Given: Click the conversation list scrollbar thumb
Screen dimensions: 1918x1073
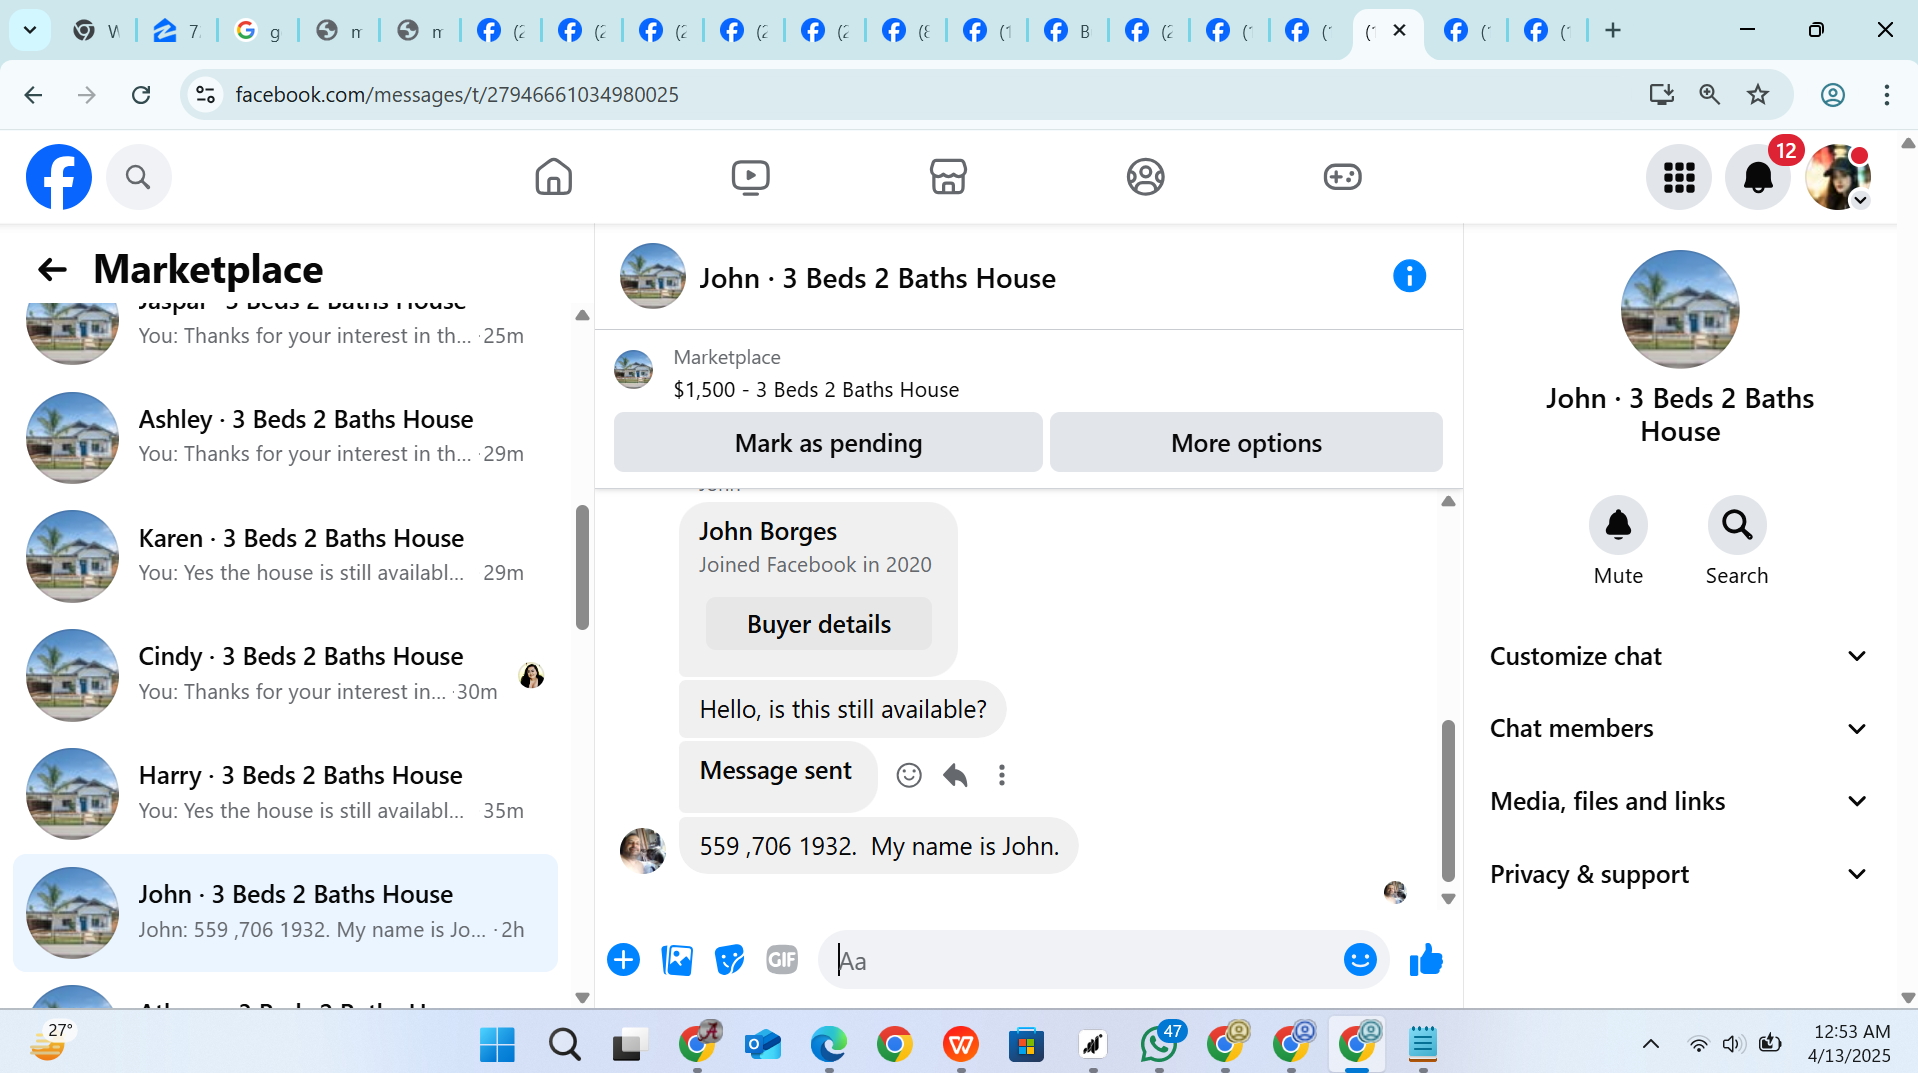Looking at the screenshot, I should coord(582,567).
